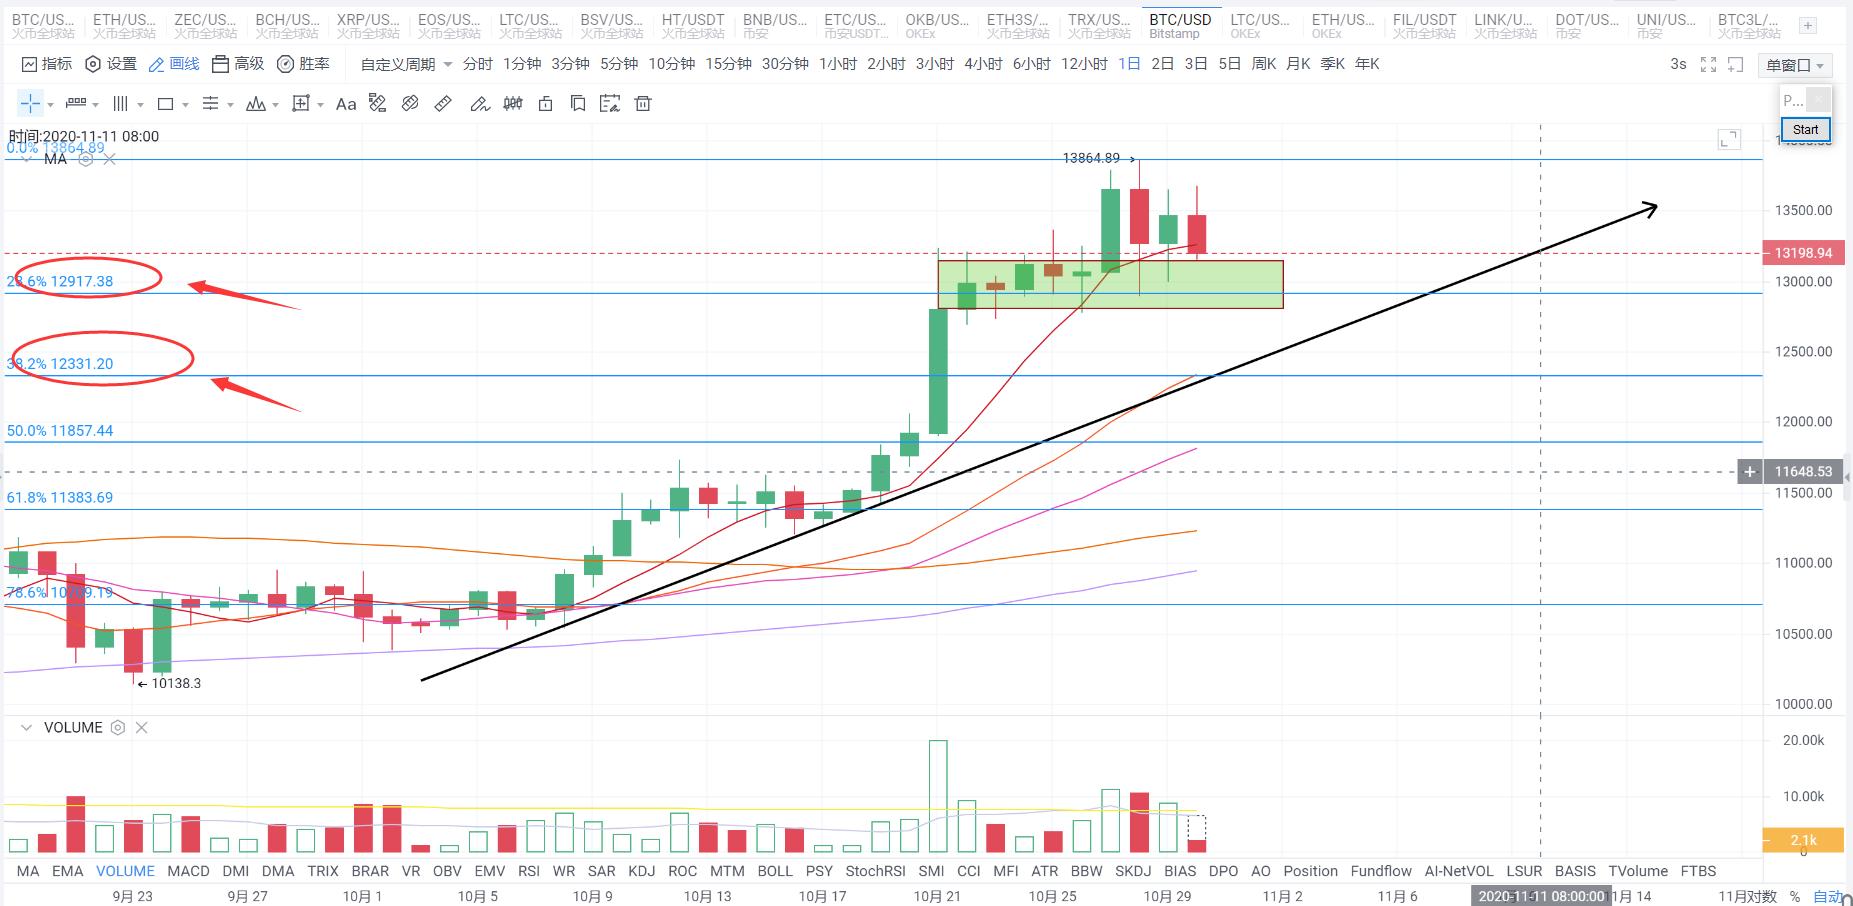The width and height of the screenshot is (1853, 906).
Task: Expand Fibonacci tool options arrow
Action: tap(230, 105)
